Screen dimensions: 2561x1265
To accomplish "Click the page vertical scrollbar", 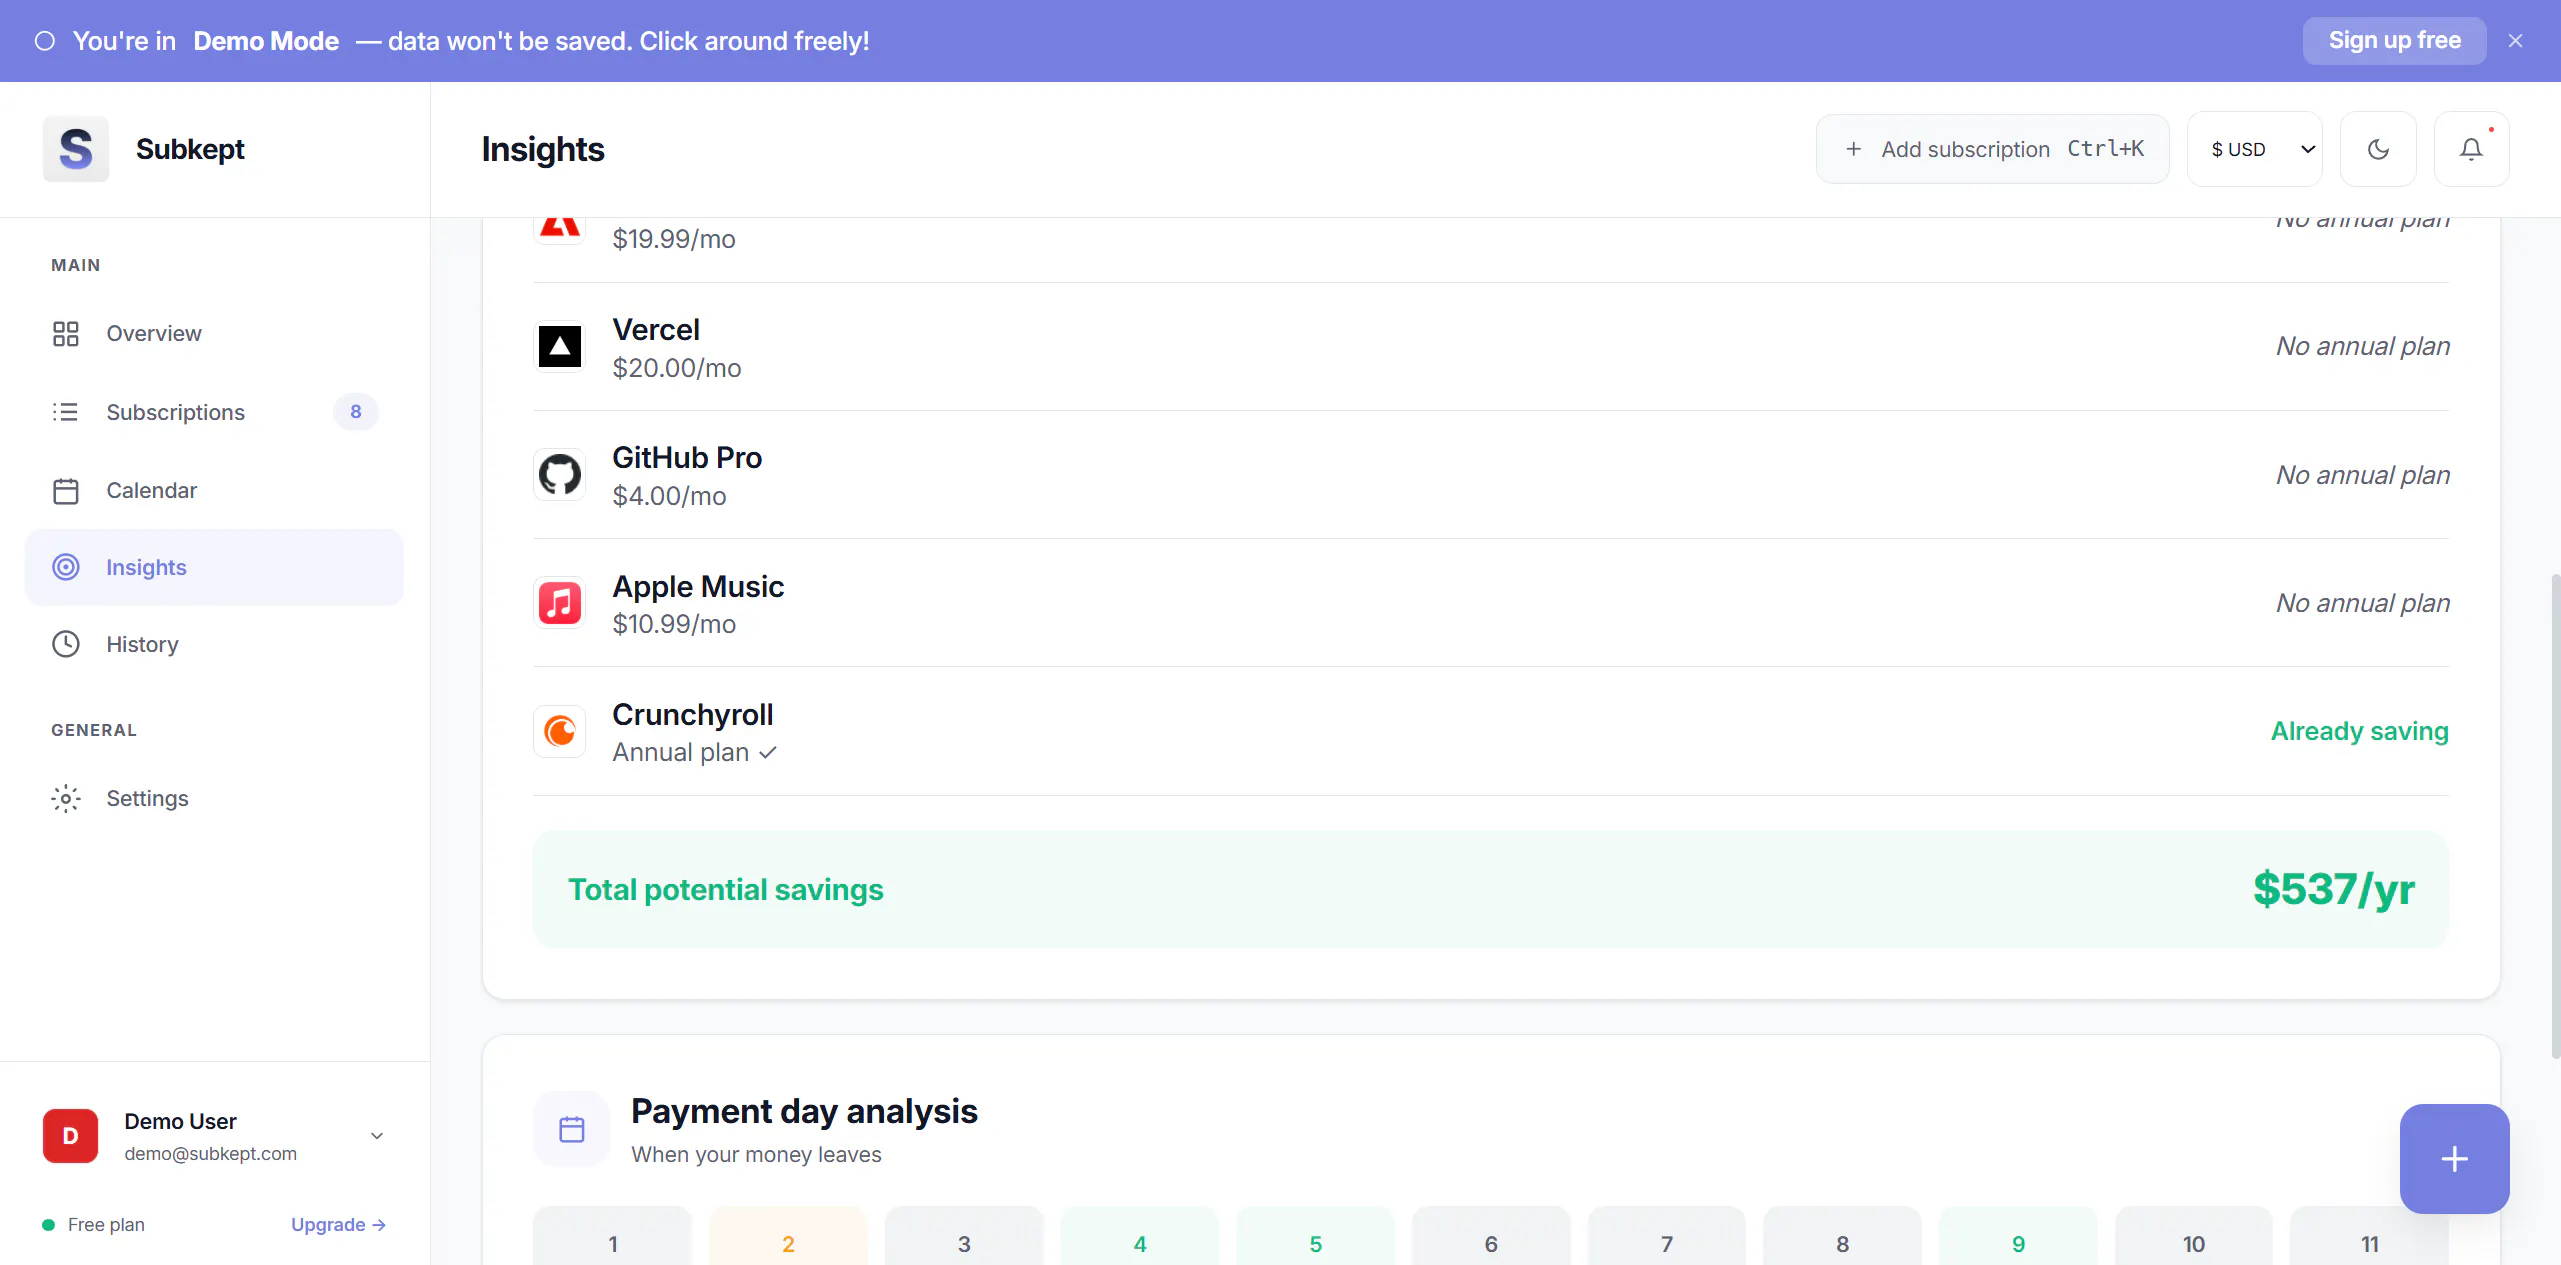I will tap(2555, 816).
